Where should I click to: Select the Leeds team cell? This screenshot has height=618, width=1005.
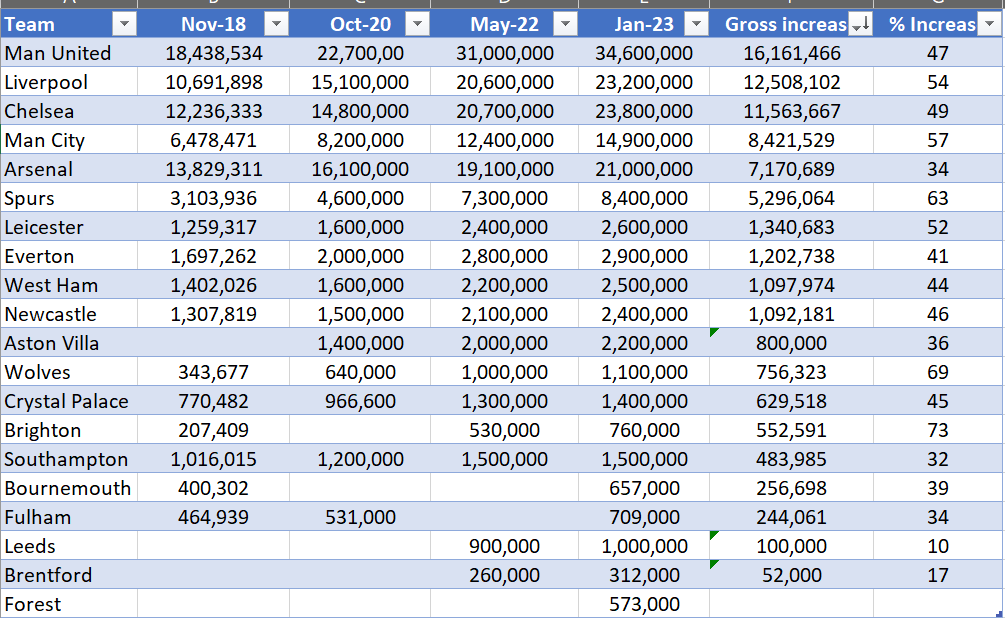pos(69,546)
